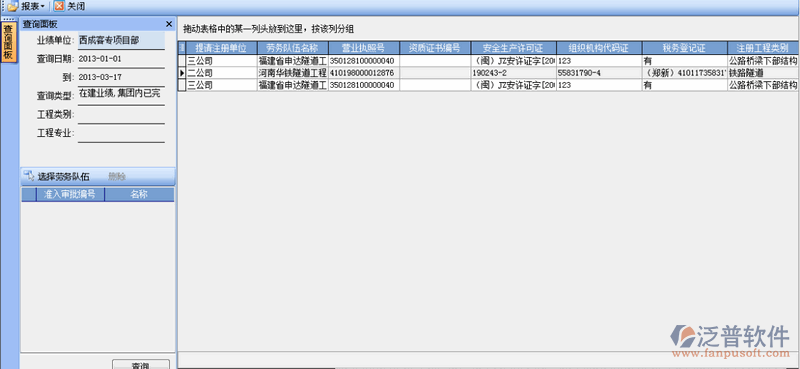Viewport: 800px width, 369px height.
Task: Click the 准入审批编号 column header
Action: [x=70, y=194]
